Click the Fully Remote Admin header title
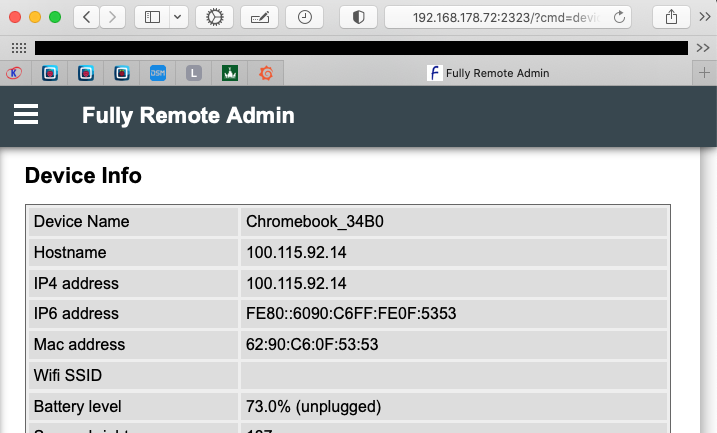The image size is (717, 433). tap(188, 116)
